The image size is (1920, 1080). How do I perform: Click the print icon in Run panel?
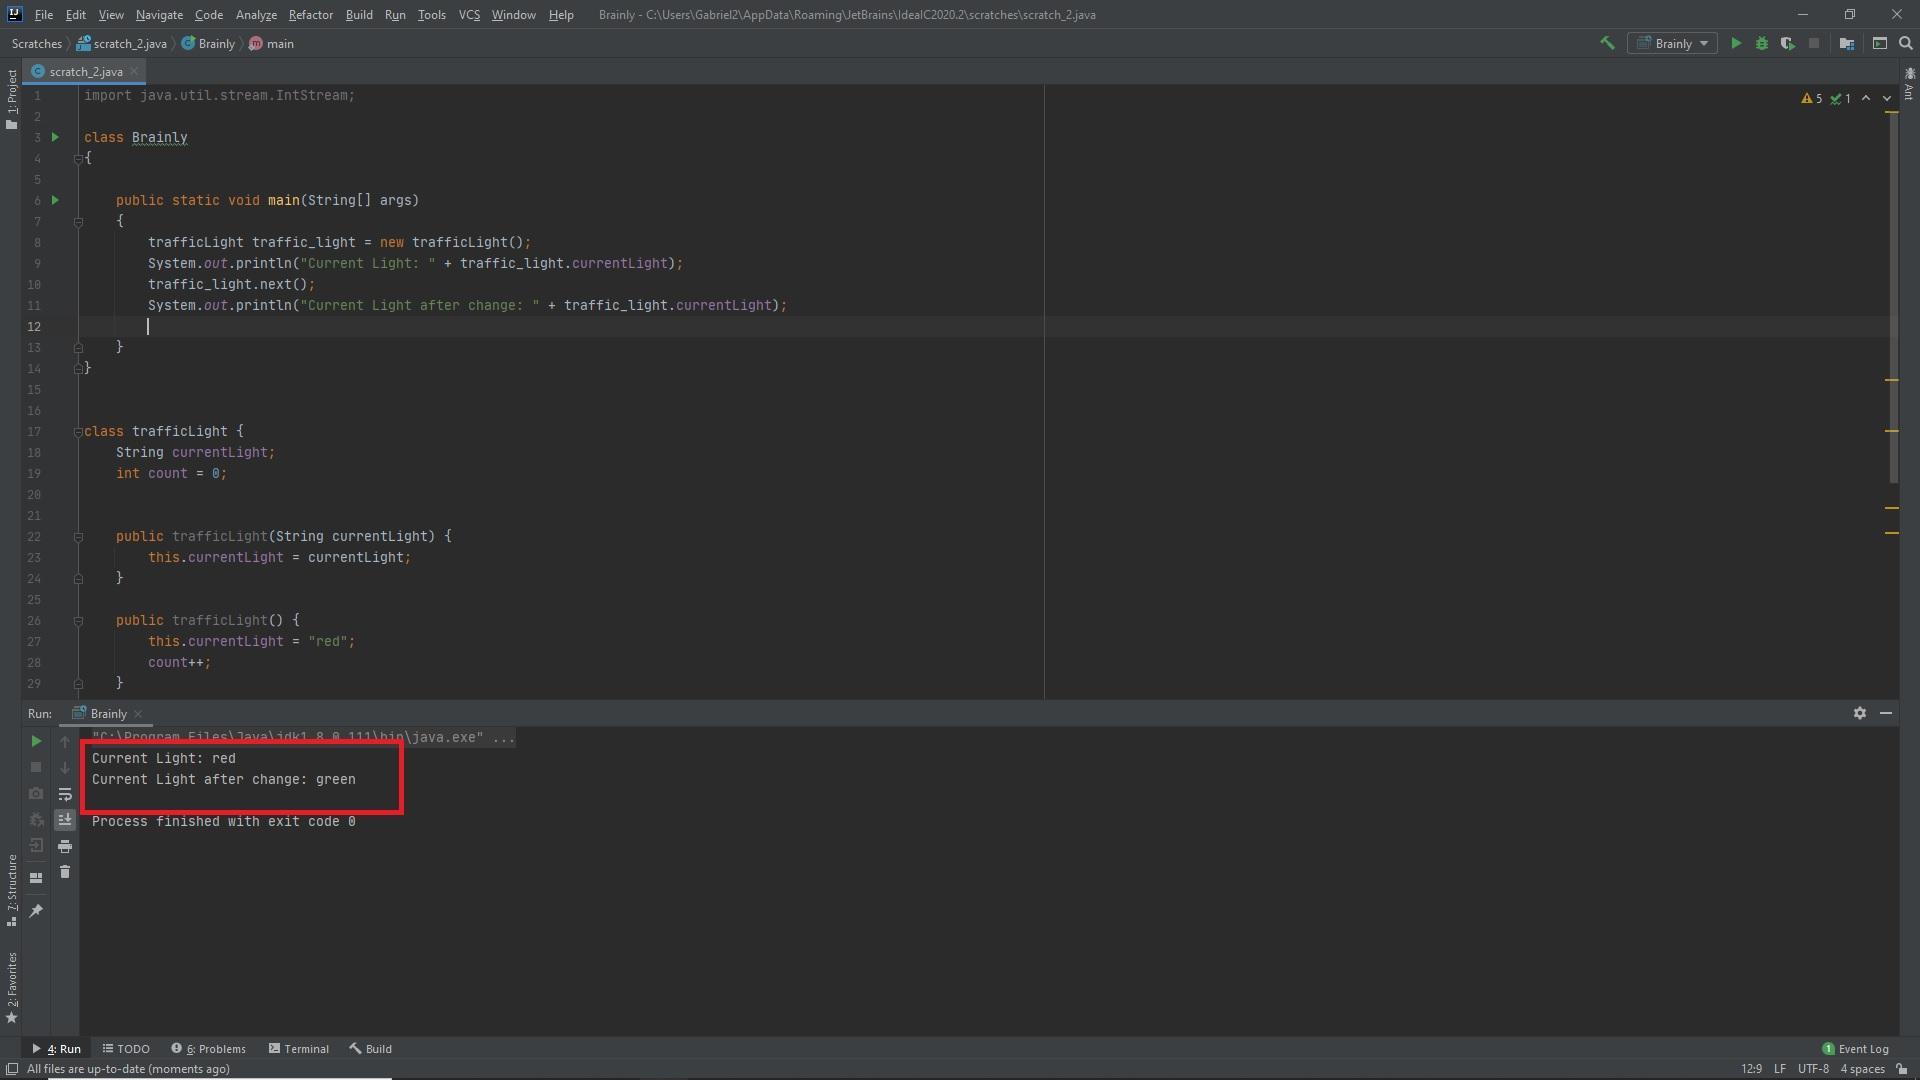tap(65, 846)
